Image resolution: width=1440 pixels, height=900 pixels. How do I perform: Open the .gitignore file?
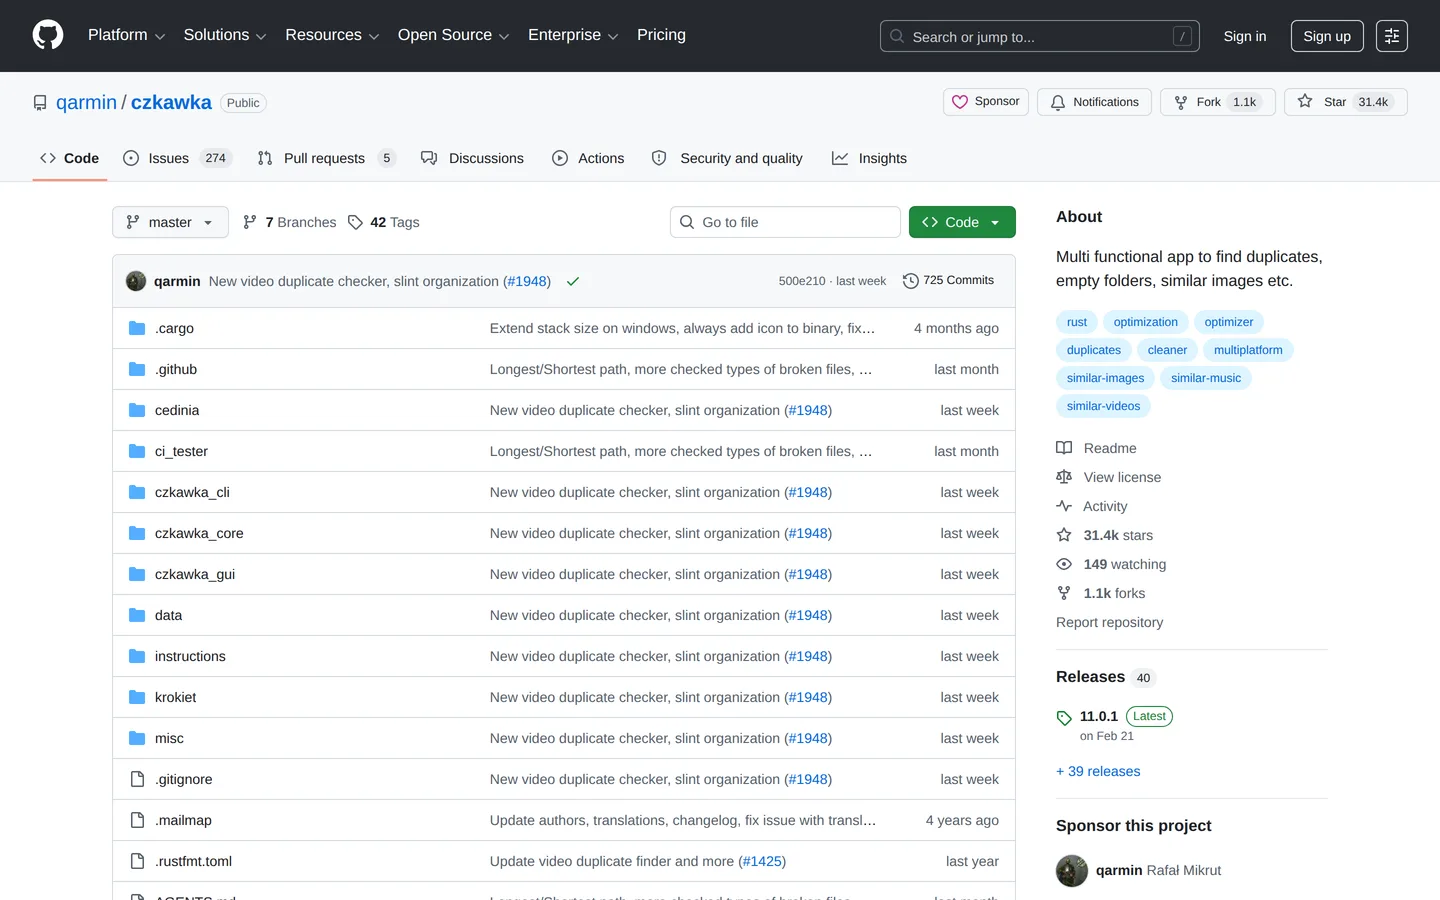(183, 779)
